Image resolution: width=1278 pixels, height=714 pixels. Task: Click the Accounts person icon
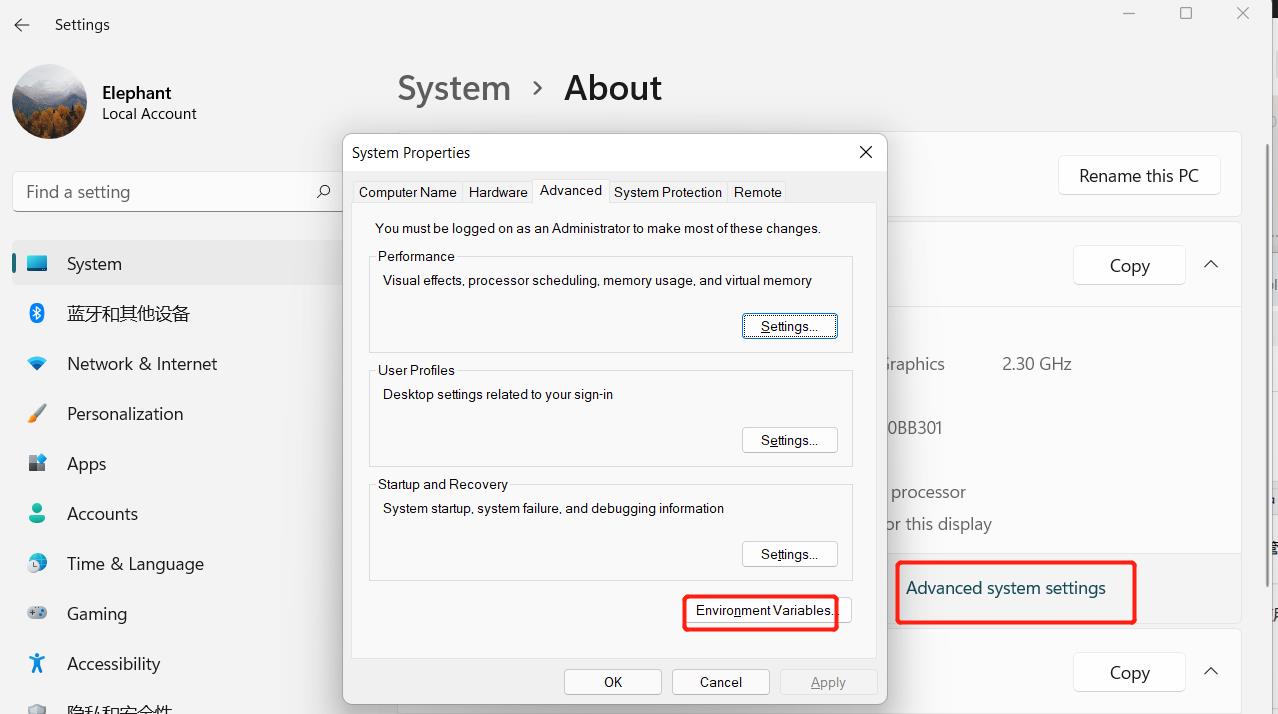click(37, 514)
